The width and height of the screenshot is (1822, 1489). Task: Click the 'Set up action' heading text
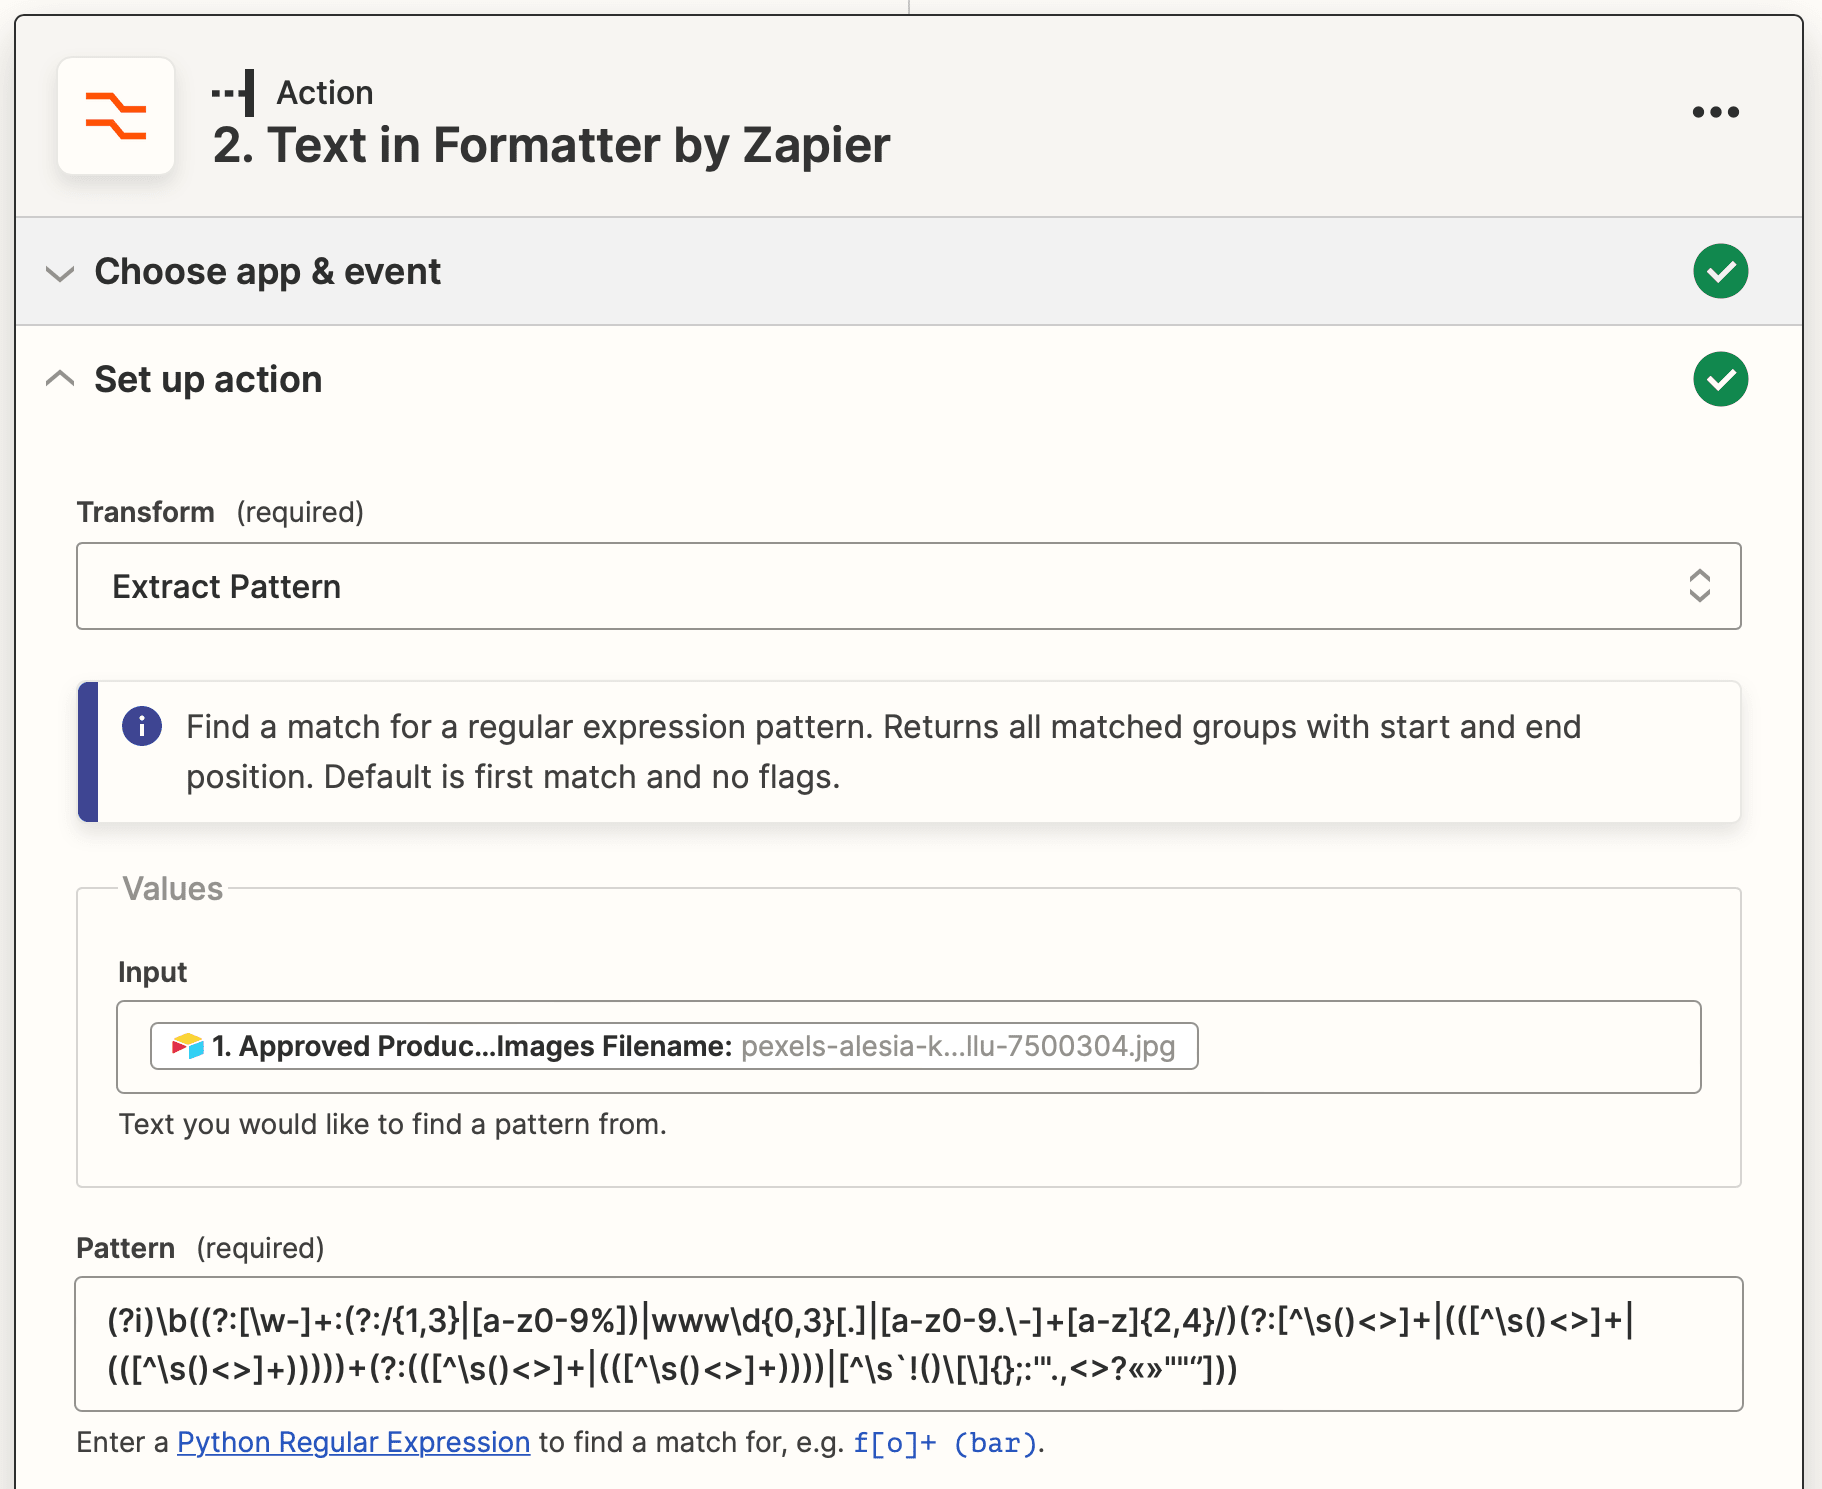208,380
